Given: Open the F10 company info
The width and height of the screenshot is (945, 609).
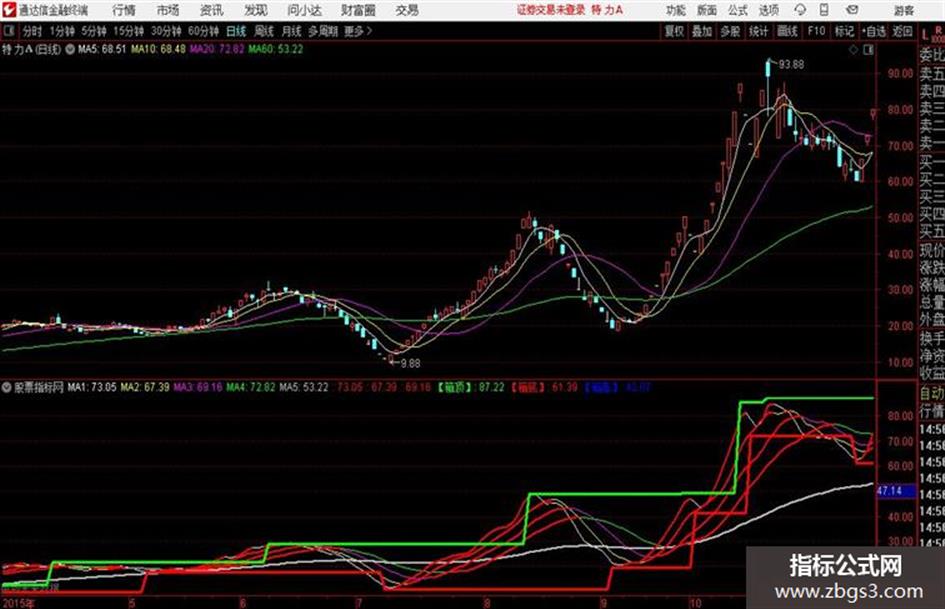Looking at the screenshot, I should pos(816,31).
